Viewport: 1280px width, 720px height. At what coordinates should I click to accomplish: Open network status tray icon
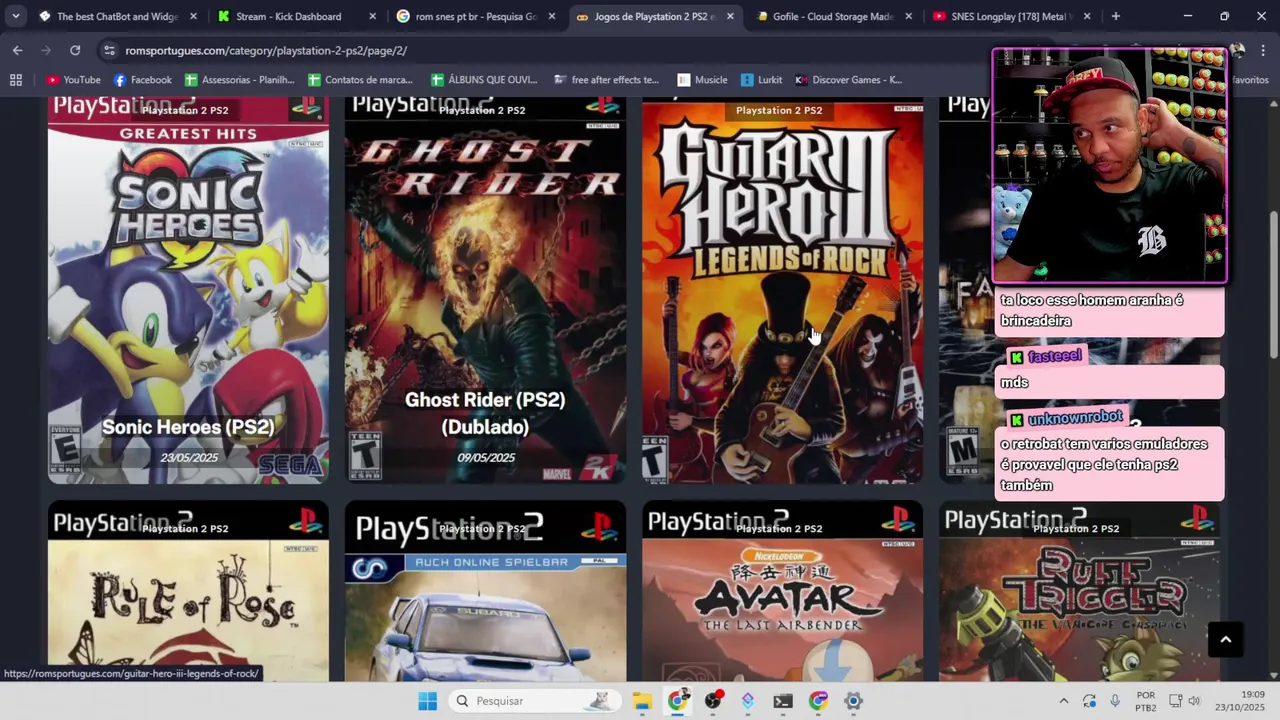[1176, 701]
